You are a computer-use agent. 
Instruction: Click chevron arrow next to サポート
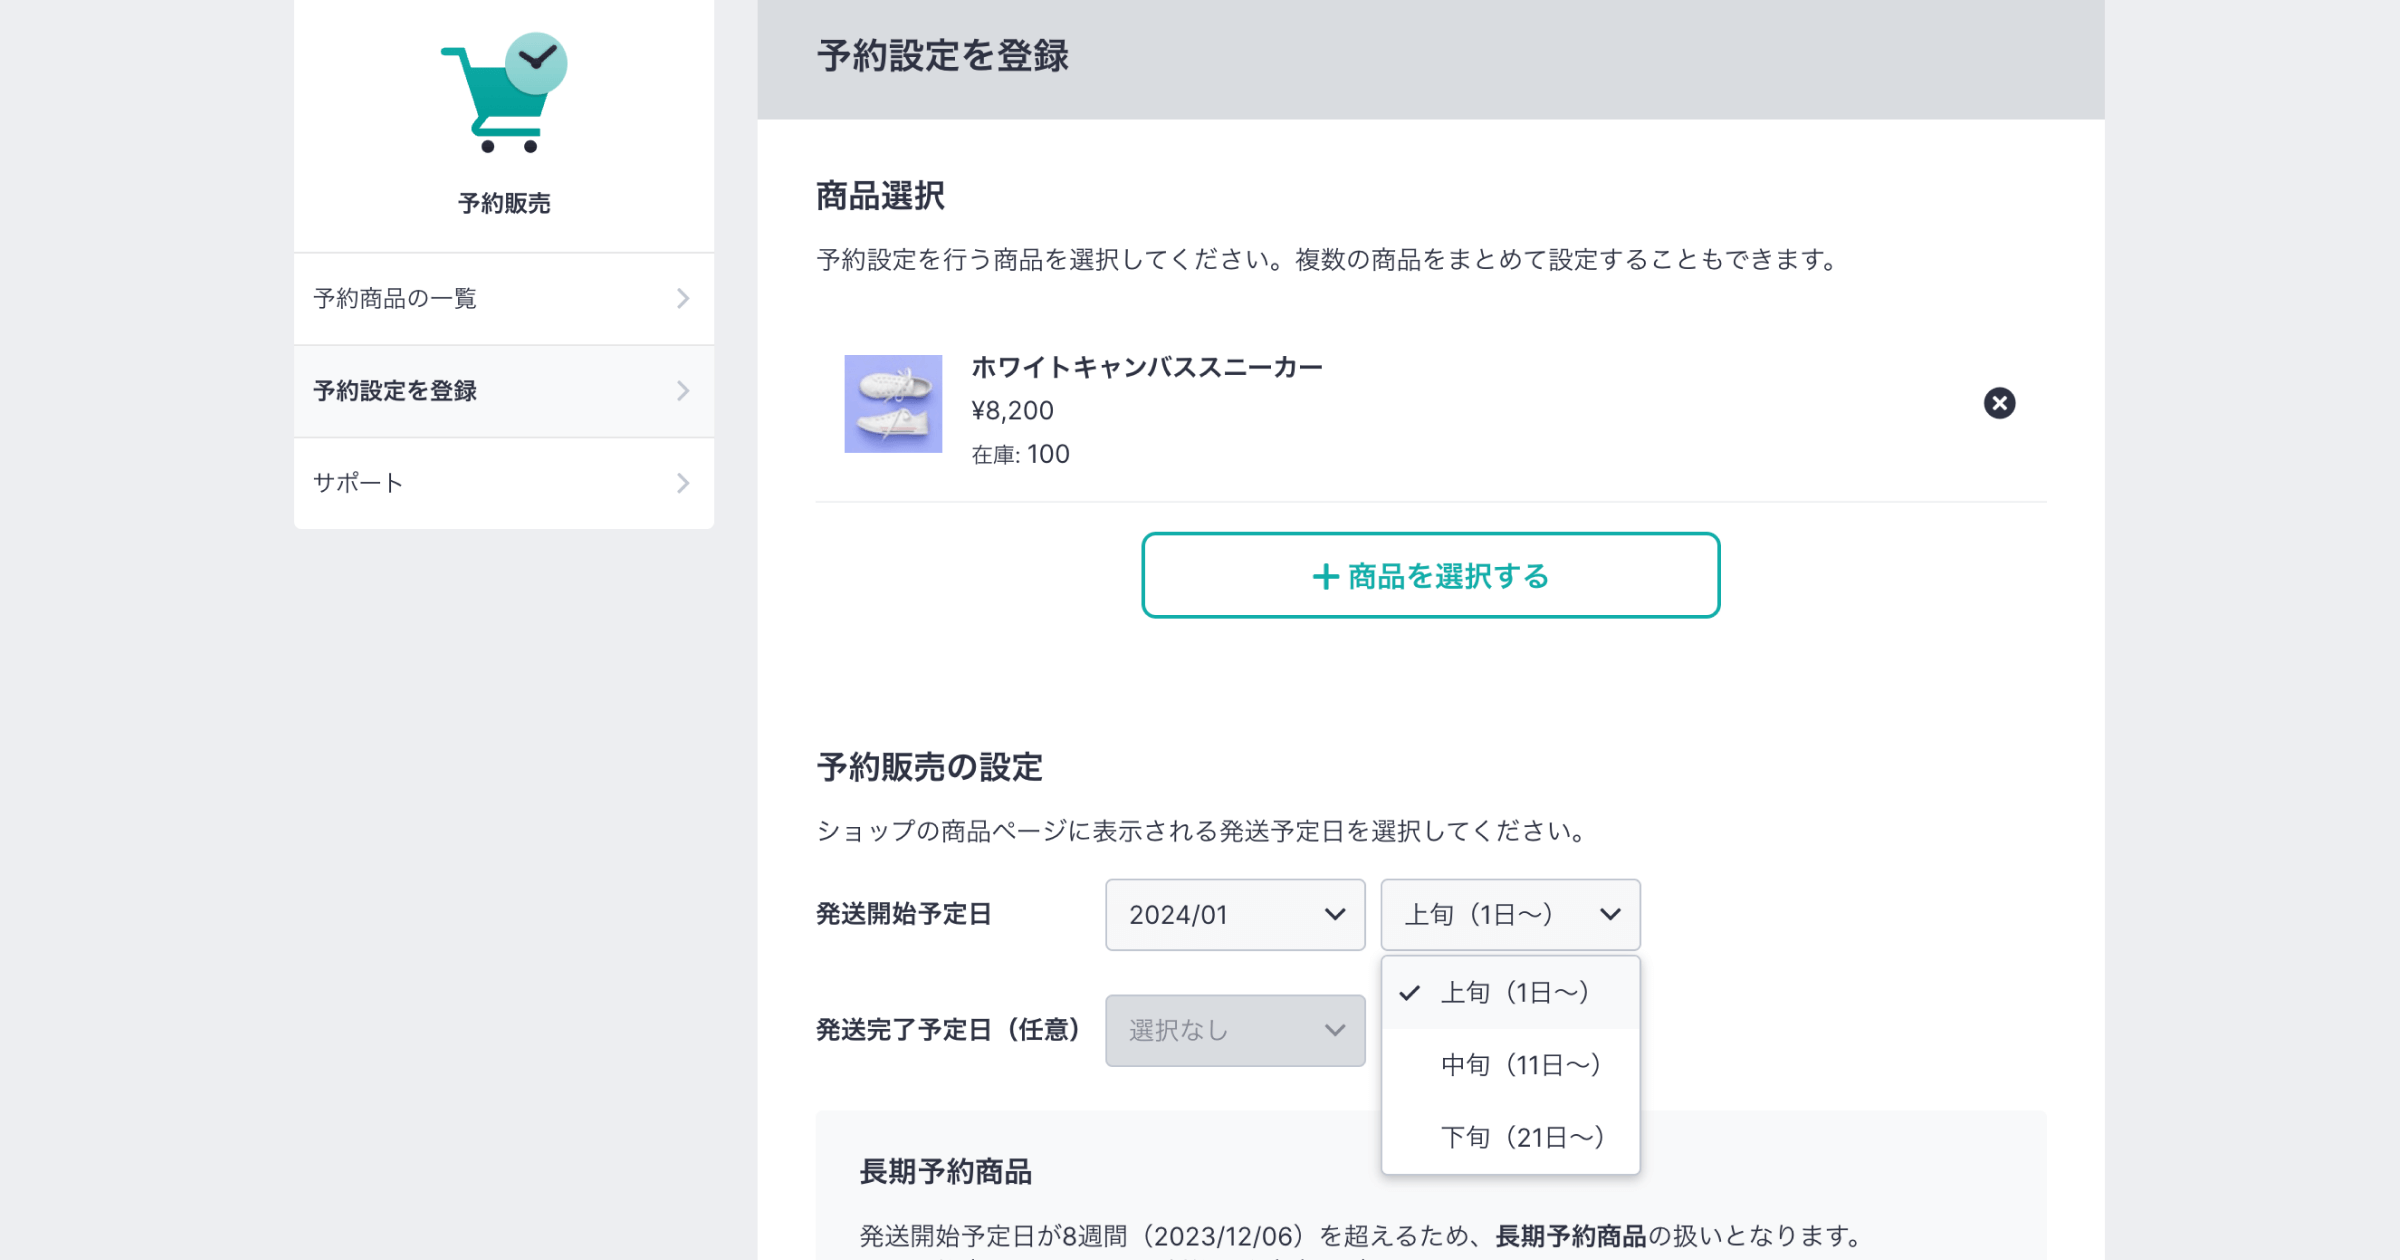683,483
